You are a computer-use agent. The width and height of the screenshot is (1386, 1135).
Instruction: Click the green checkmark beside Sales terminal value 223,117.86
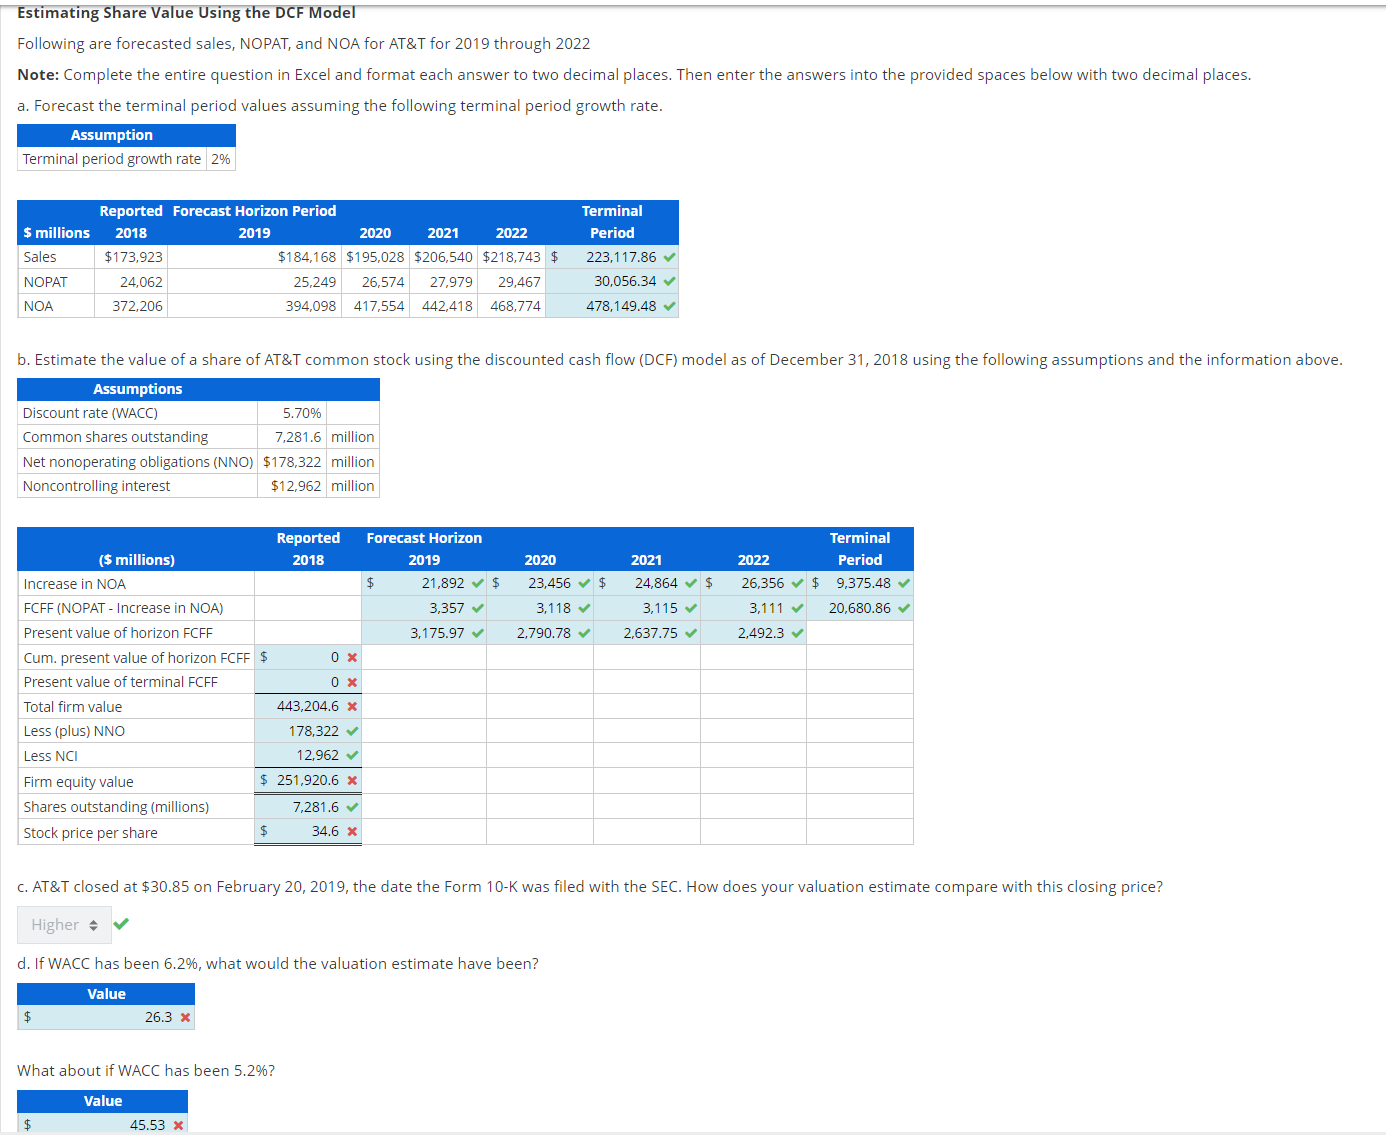click(x=669, y=257)
